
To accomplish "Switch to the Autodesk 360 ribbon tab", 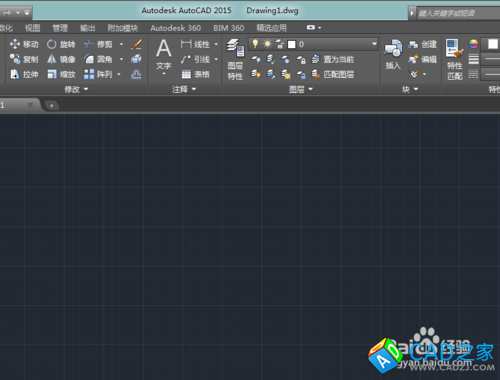I will pos(175,28).
